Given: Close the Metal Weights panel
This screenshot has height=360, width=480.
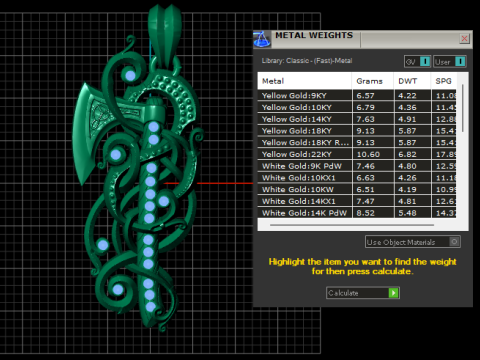Looking at the screenshot, I should click(x=464, y=39).
